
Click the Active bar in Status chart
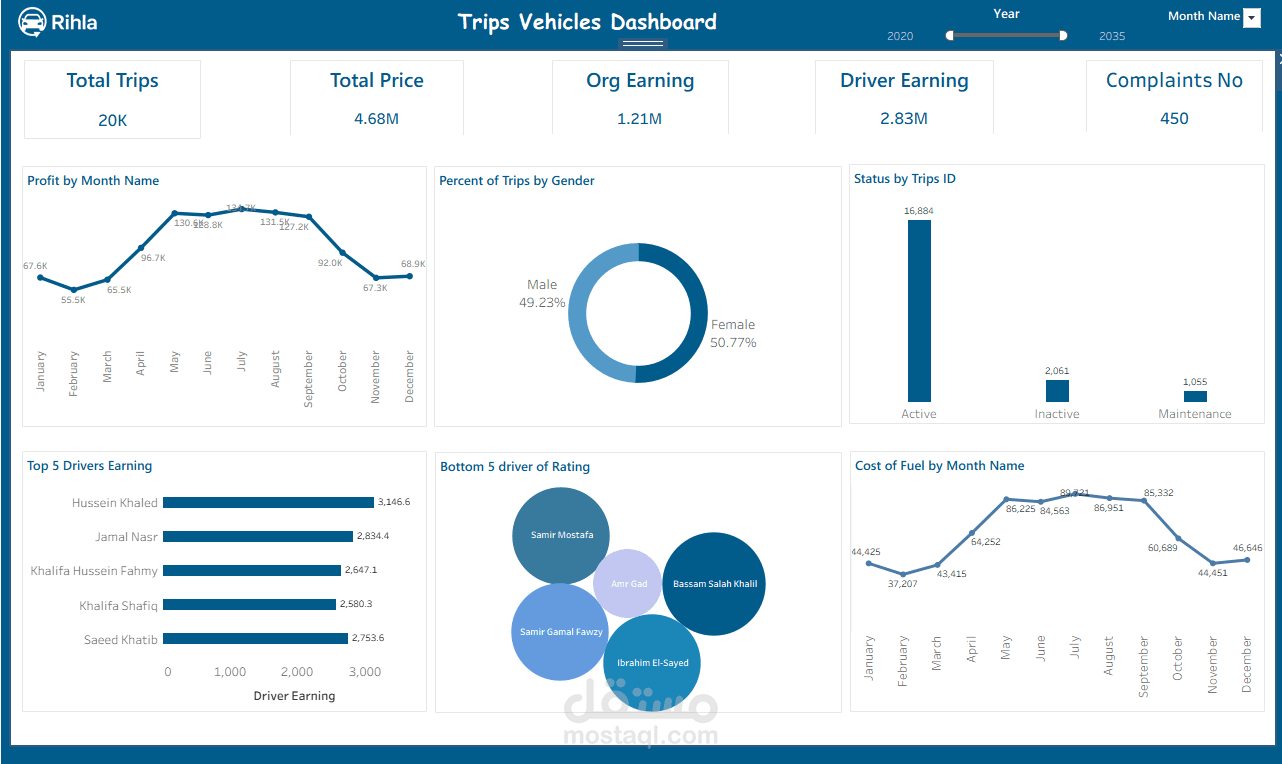(918, 312)
